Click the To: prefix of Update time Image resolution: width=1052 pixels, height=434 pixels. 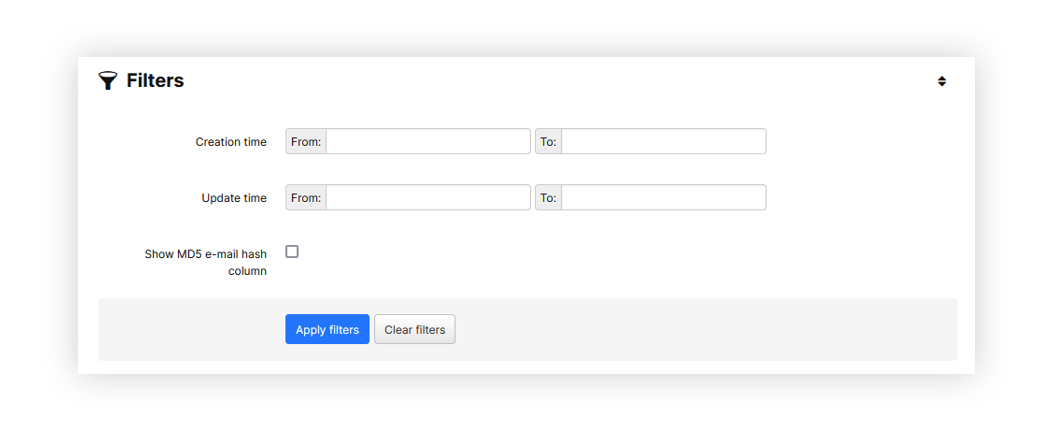[x=548, y=198]
